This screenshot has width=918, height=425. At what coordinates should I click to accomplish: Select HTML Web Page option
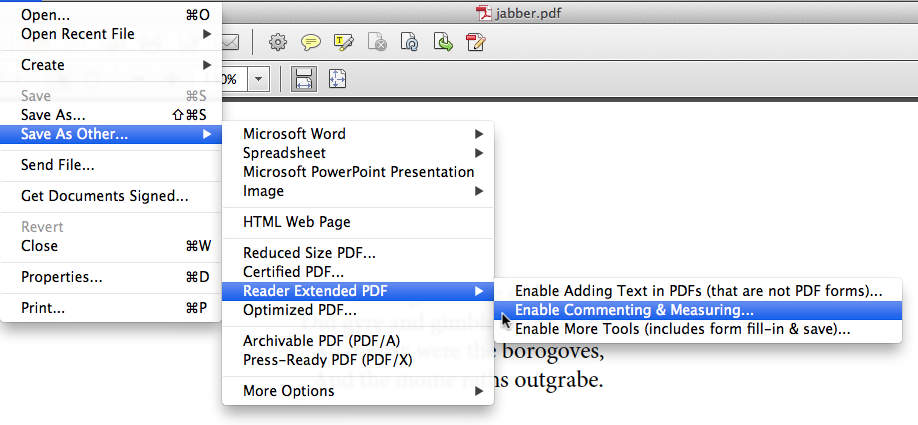pyautogui.click(x=358, y=222)
